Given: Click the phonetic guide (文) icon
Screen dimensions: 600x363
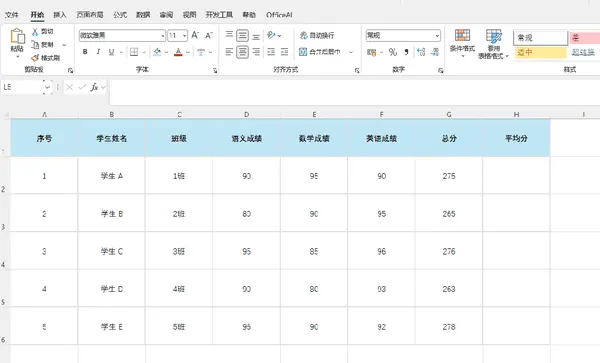Looking at the screenshot, I should pyautogui.click(x=201, y=52).
